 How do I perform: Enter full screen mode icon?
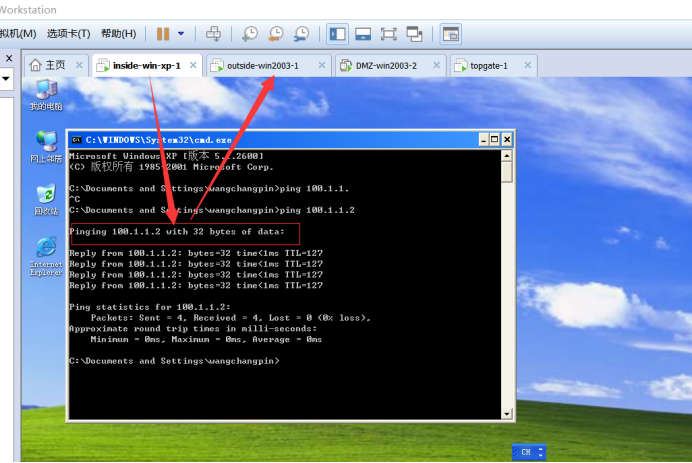(x=389, y=34)
